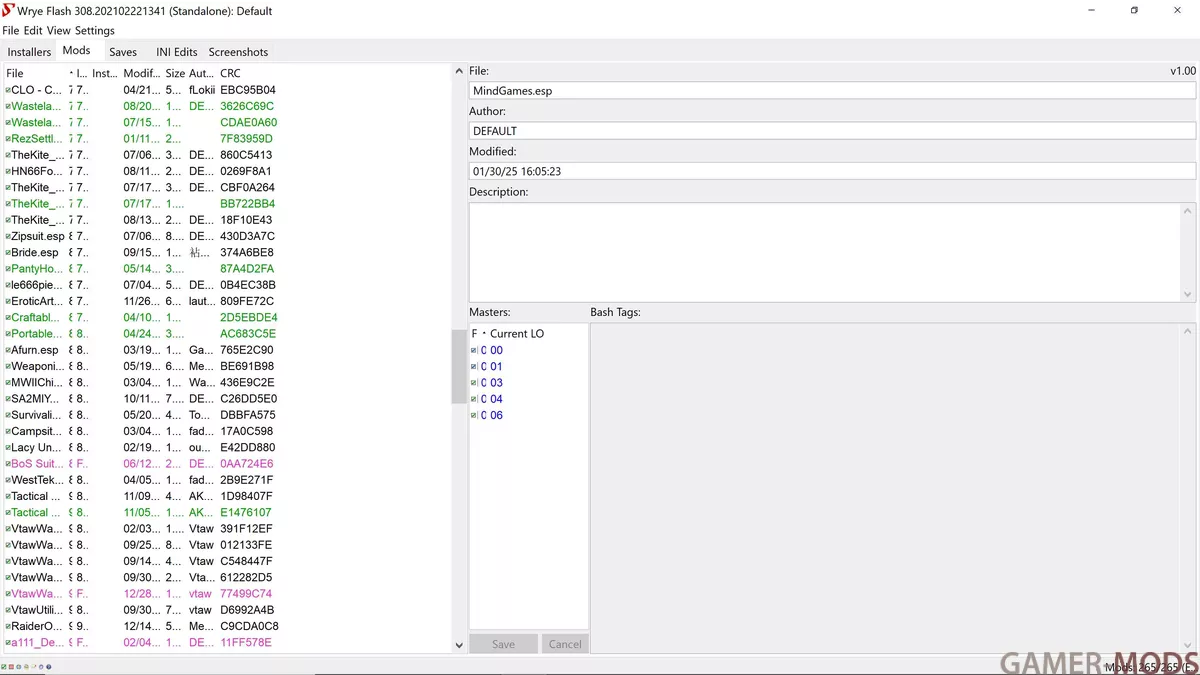Toggle the Bride.esp checkbox

tap(8, 253)
